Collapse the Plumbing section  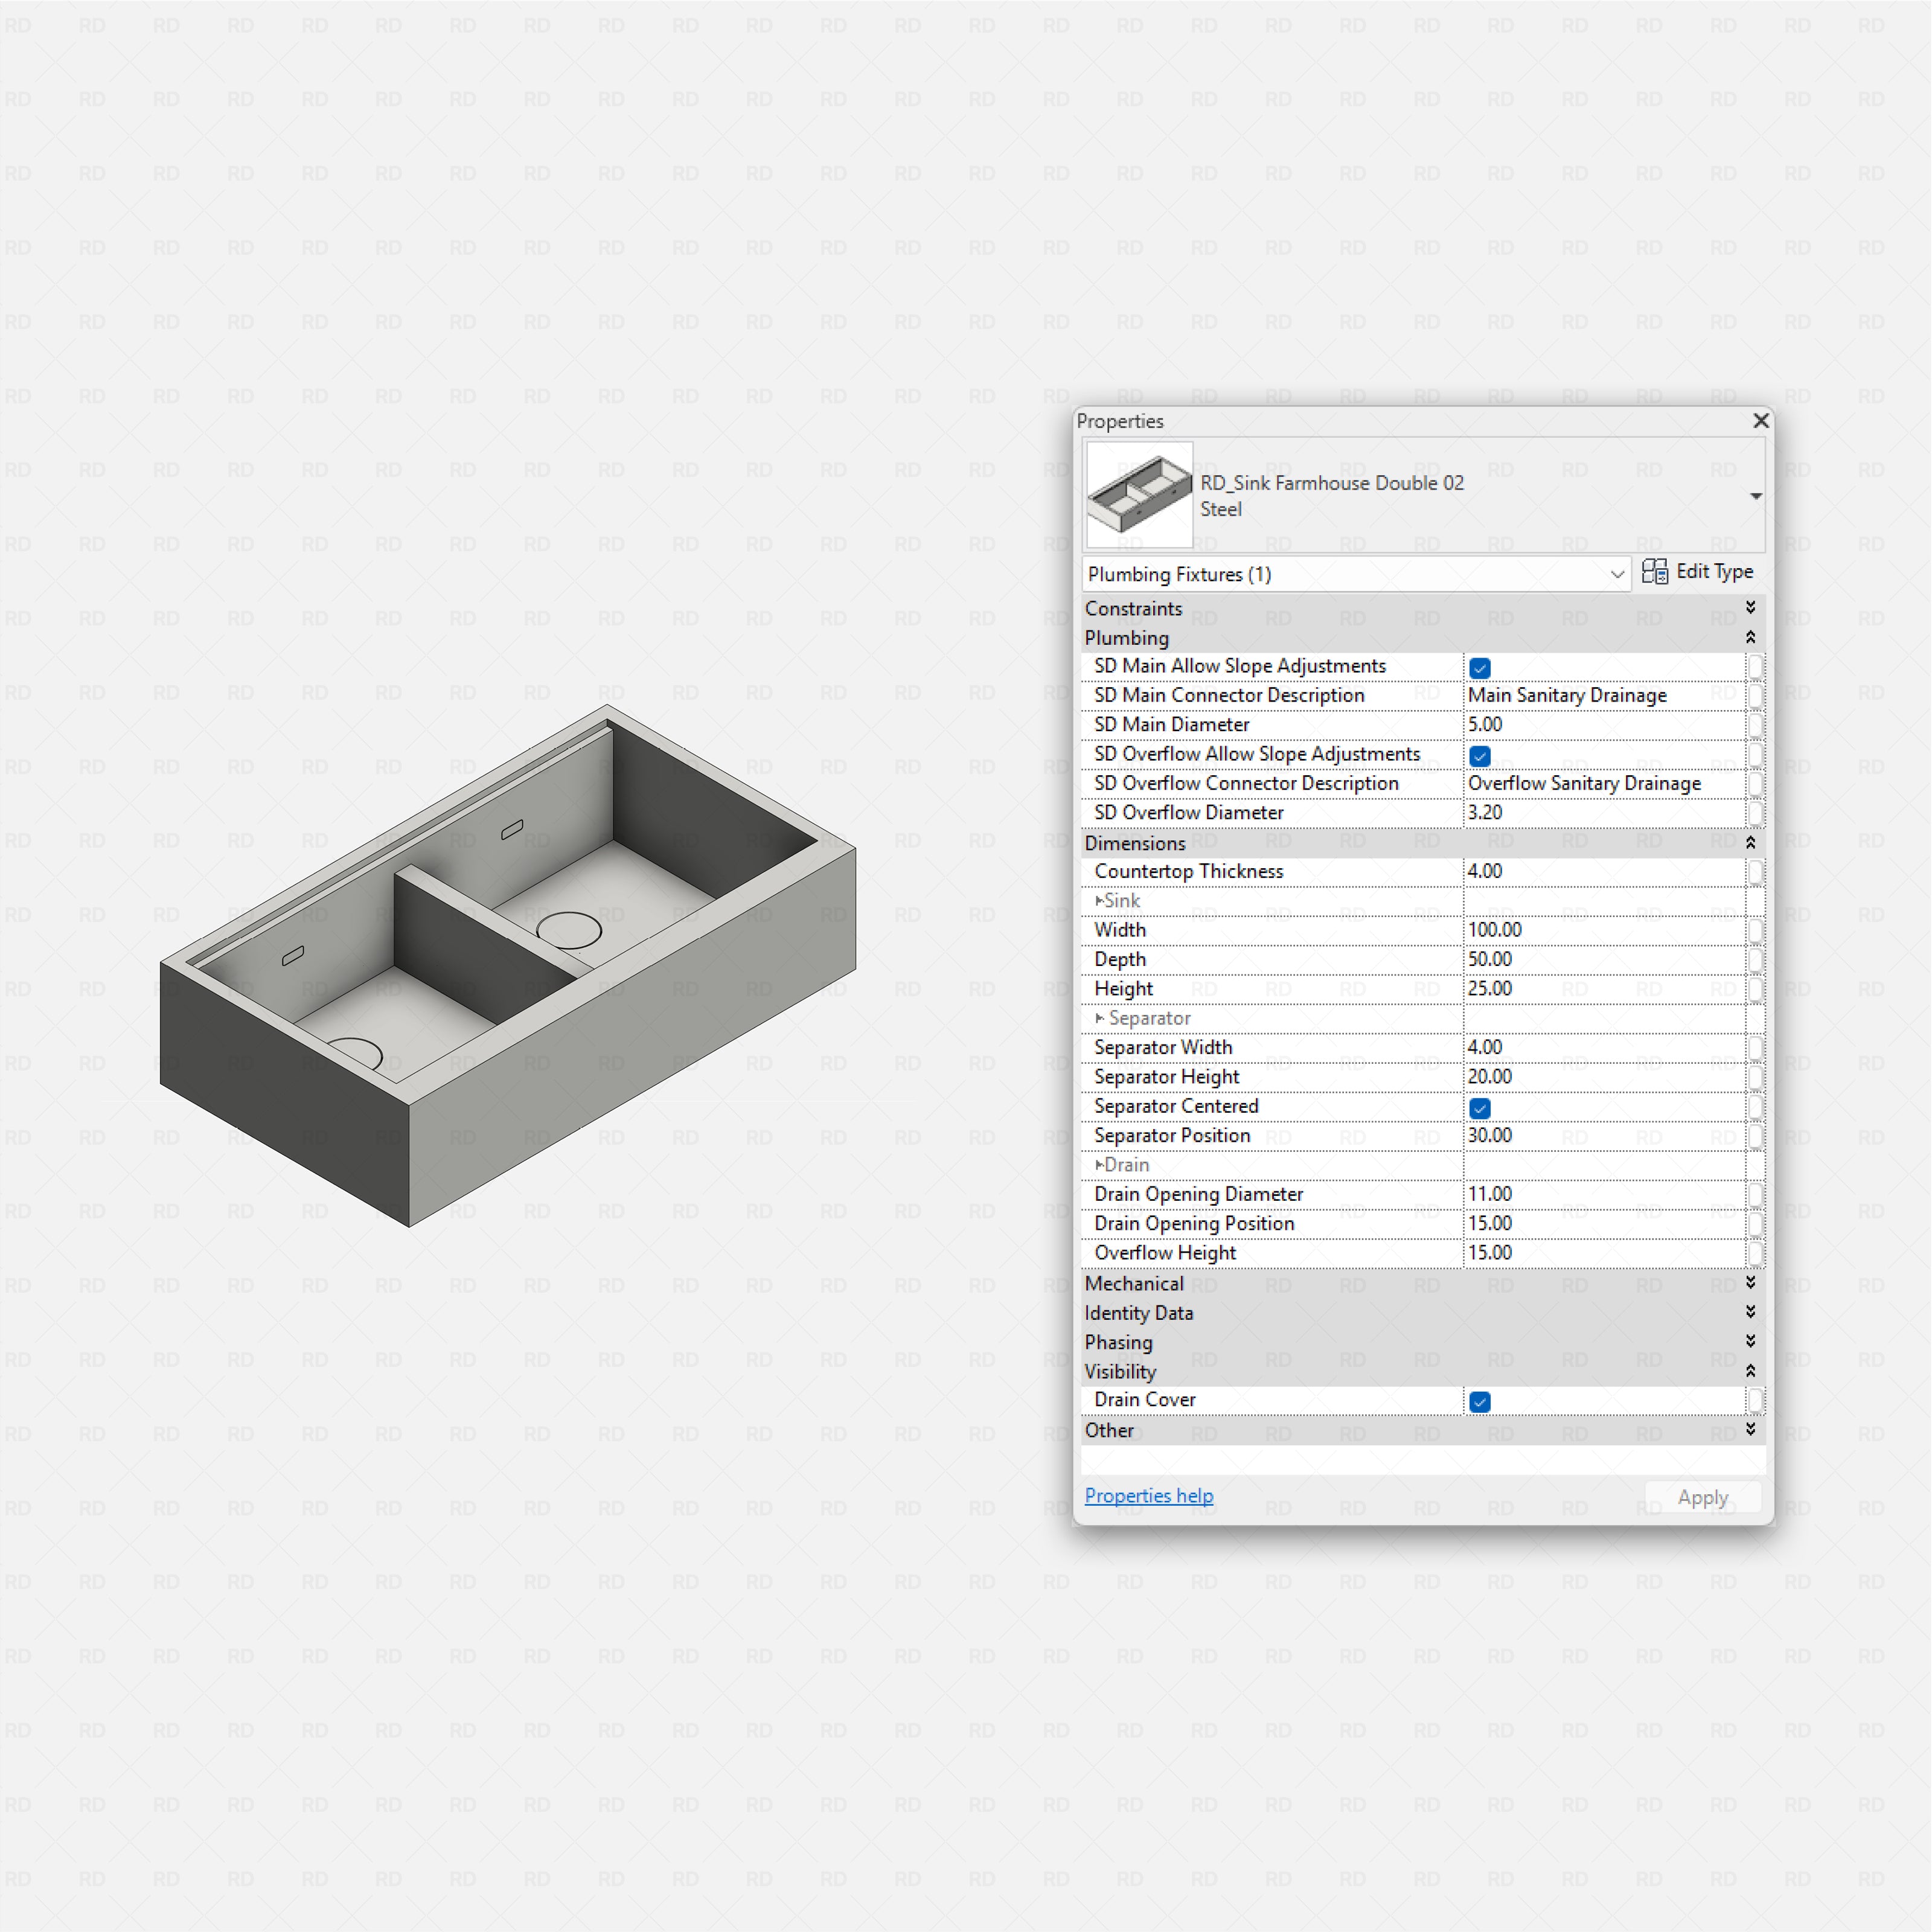pos(1751,637)
